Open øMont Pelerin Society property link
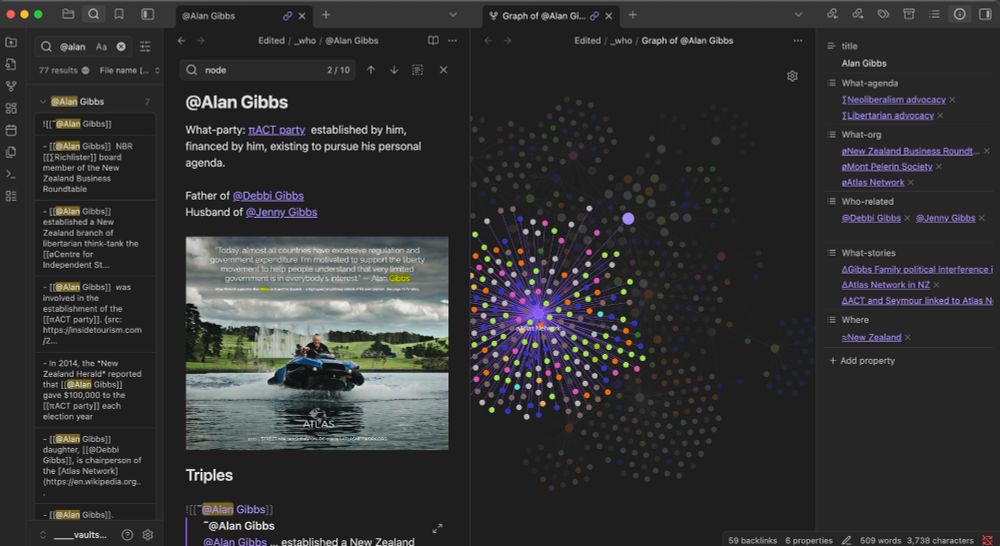The width and height of the screenshot is (1000, 546). coord(886,166)
